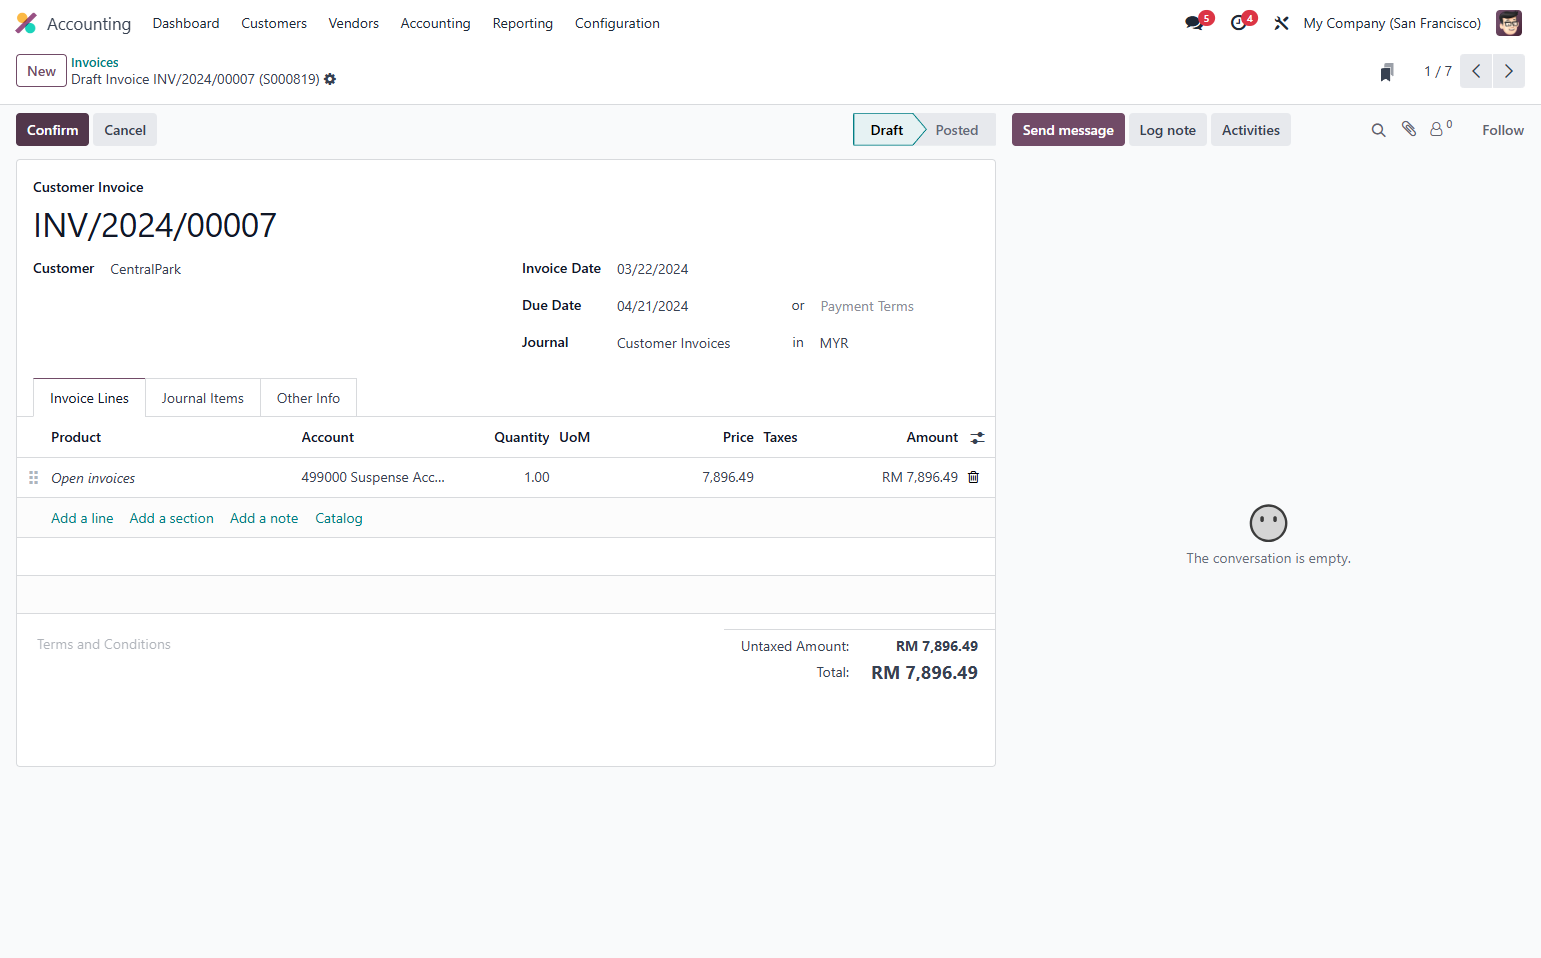Image resolution: width=1541 pixels, height=958 pixels.
Task: Open the Customers menu
Action: pos(274,23)
